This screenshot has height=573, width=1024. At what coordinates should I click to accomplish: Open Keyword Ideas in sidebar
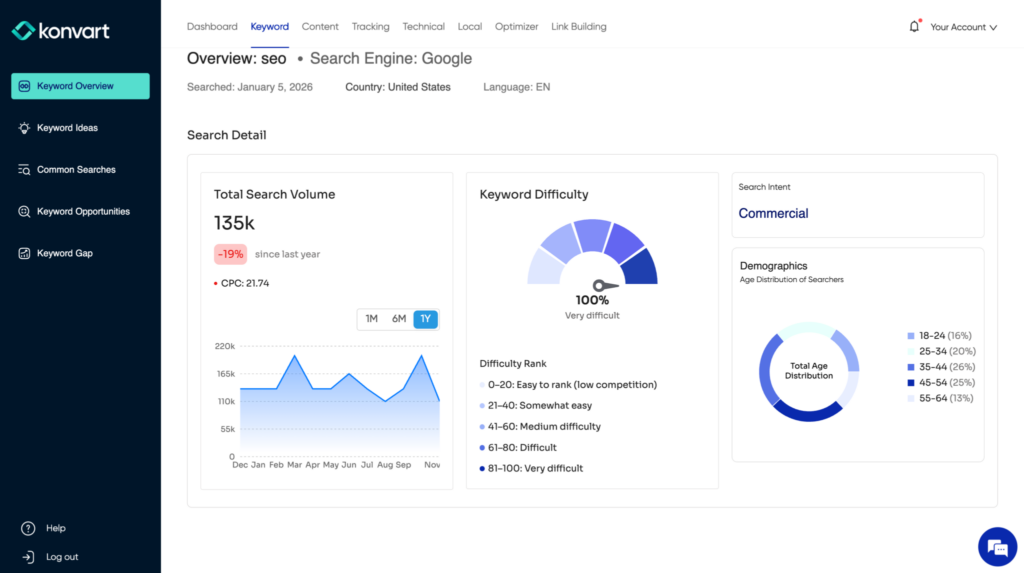(x=80, y=128)
